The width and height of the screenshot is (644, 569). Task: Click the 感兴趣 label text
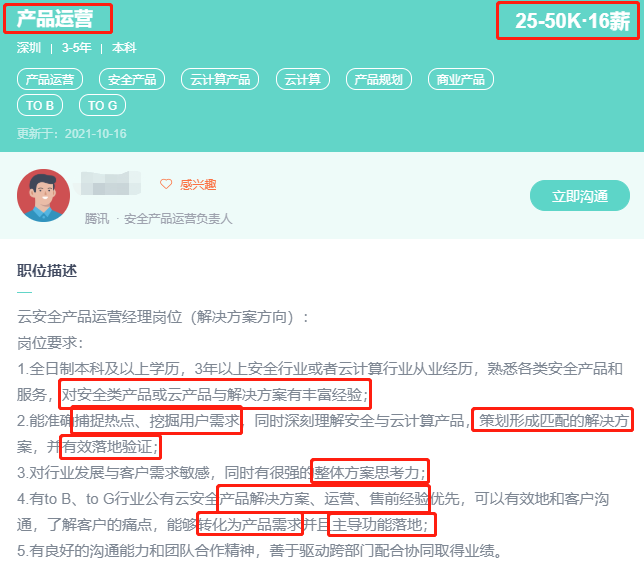[198, 184]
